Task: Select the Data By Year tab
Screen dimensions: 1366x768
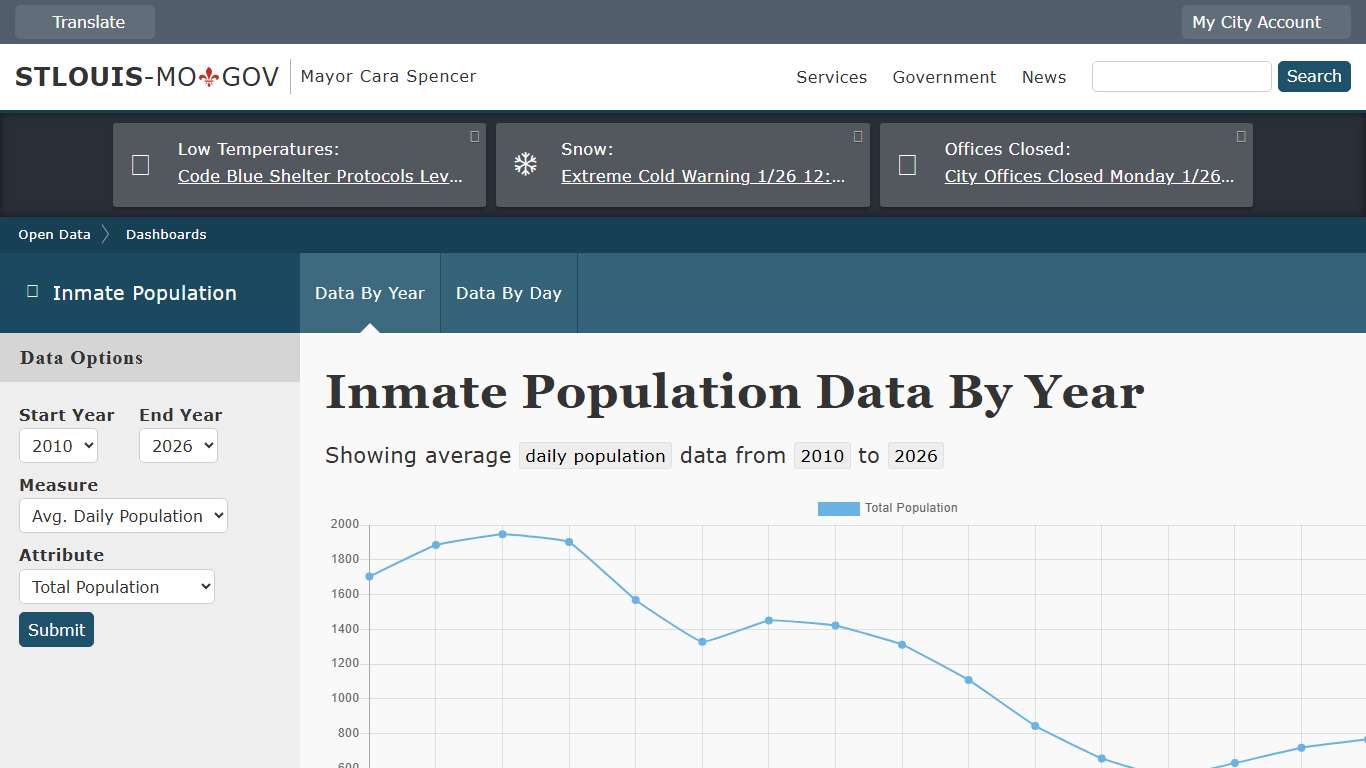Action: pyautogui.click(x=369, y=292)
